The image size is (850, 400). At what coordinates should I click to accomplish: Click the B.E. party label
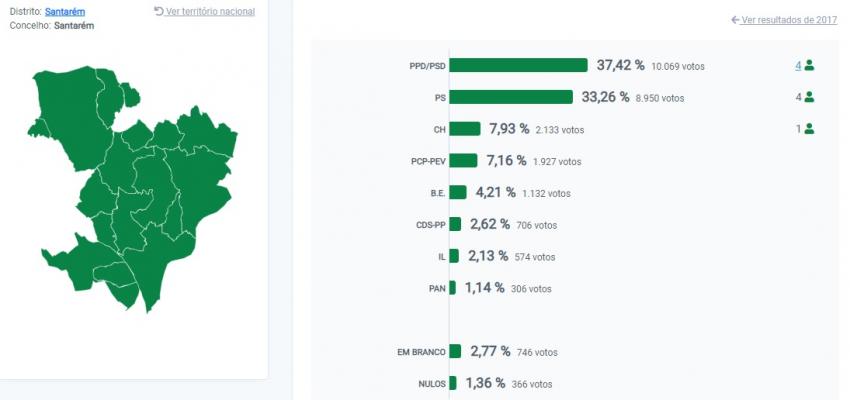(437, 193)
